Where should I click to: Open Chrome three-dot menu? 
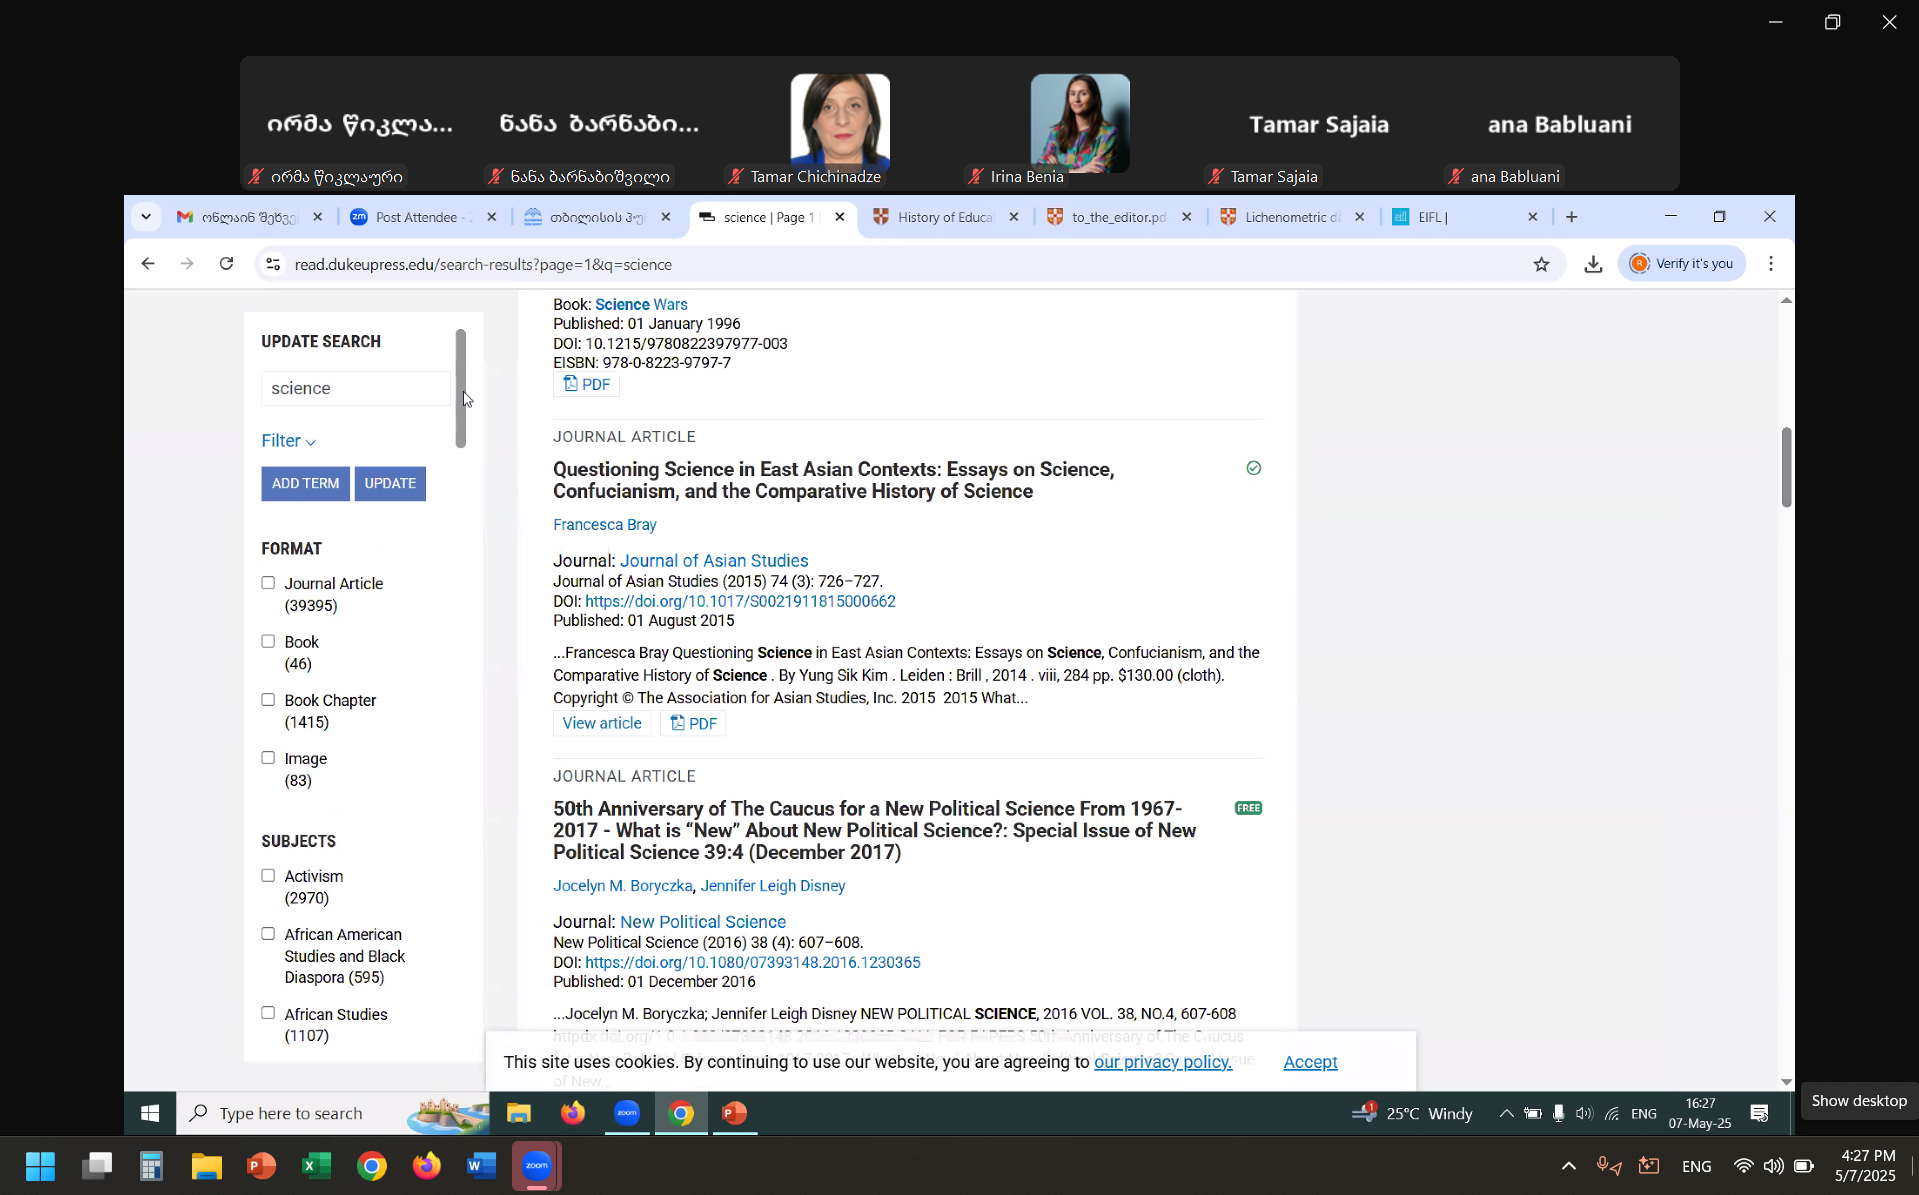(x=1770, y=264)
